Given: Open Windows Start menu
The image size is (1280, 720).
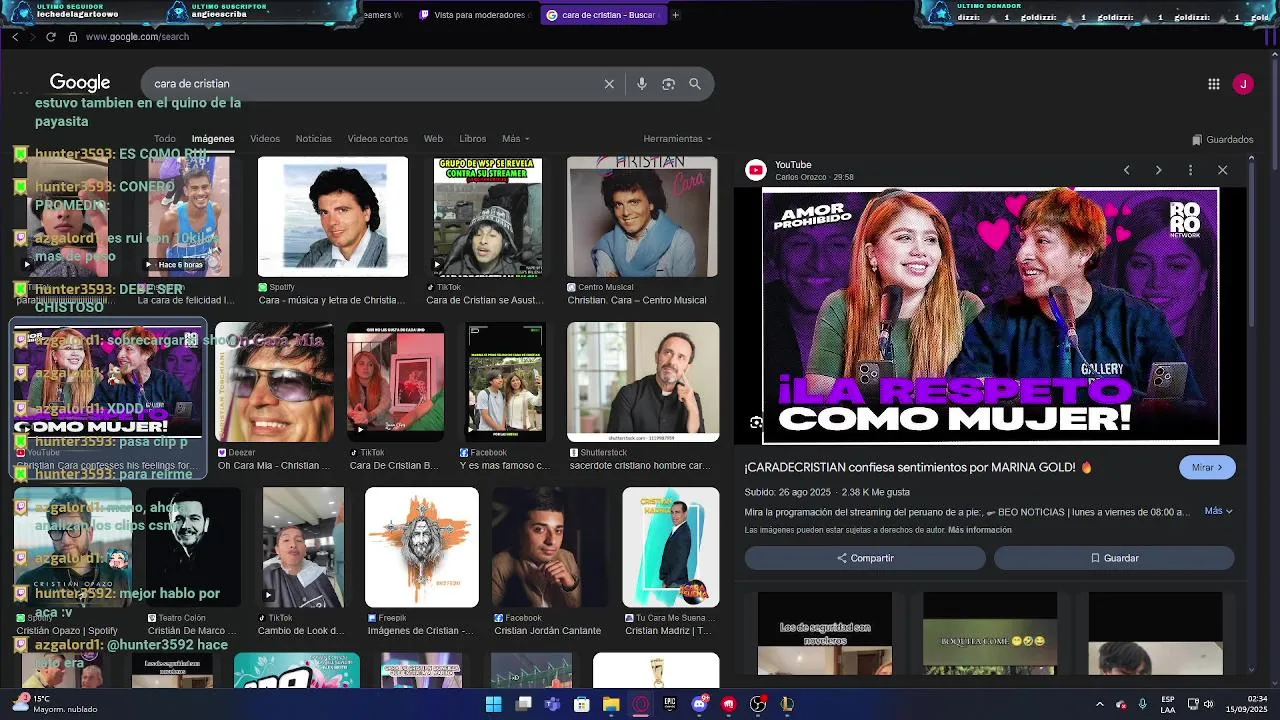Looking at the screenshot, I should pos(493,704).
